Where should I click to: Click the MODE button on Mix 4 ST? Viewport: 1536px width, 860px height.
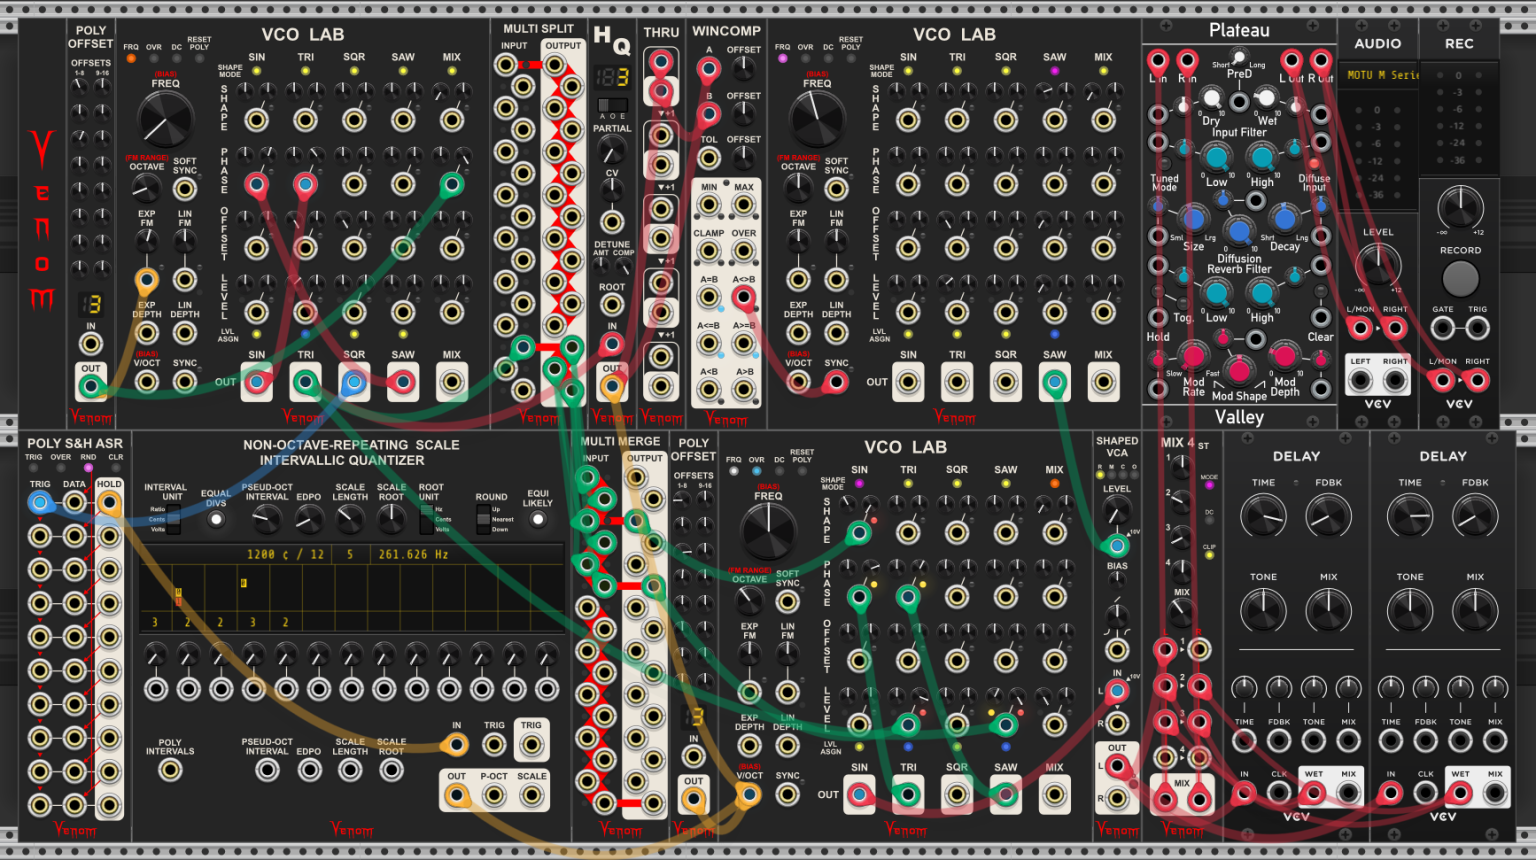1209,486
